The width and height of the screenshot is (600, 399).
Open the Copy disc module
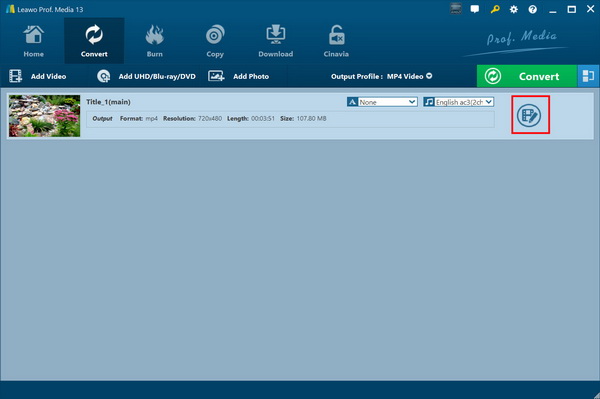click(215, 41)
